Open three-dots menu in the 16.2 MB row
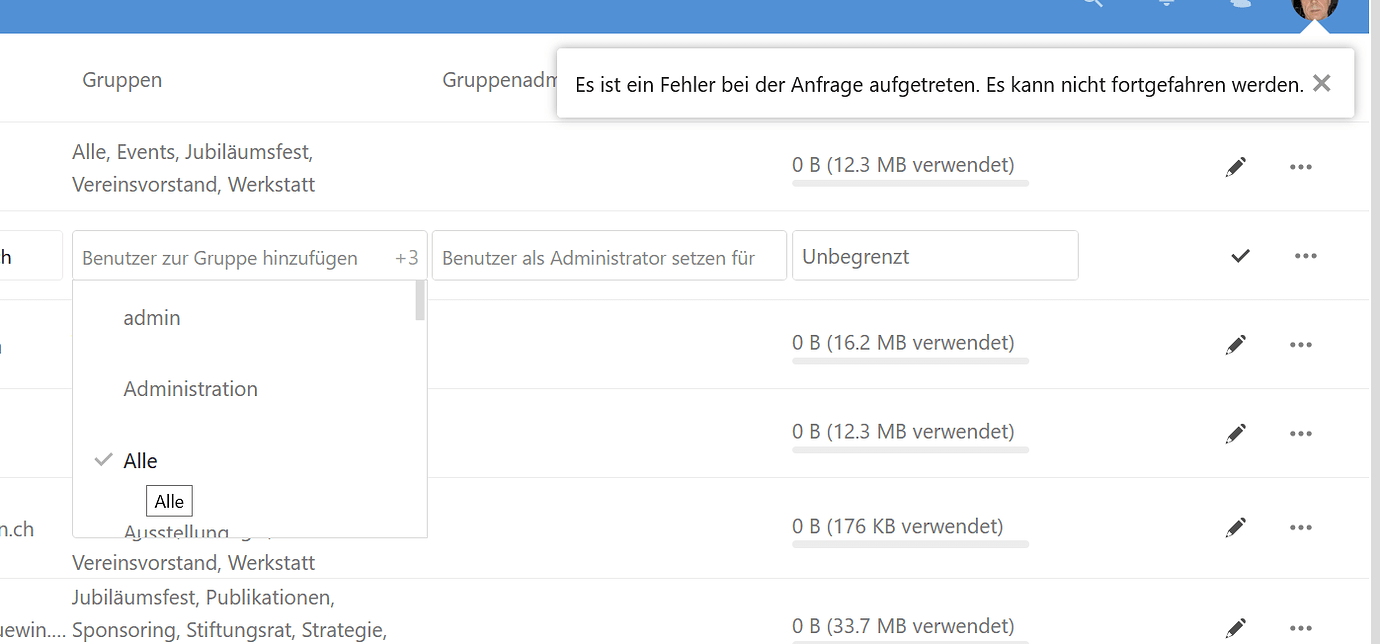This screenshot has width=1380, height=644. (1300, 345)
